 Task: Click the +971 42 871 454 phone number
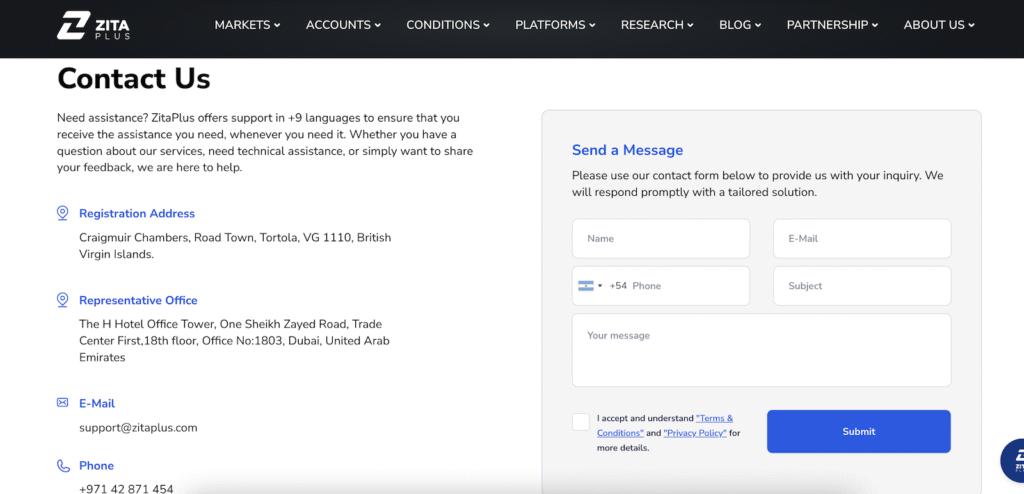[126, 489]
